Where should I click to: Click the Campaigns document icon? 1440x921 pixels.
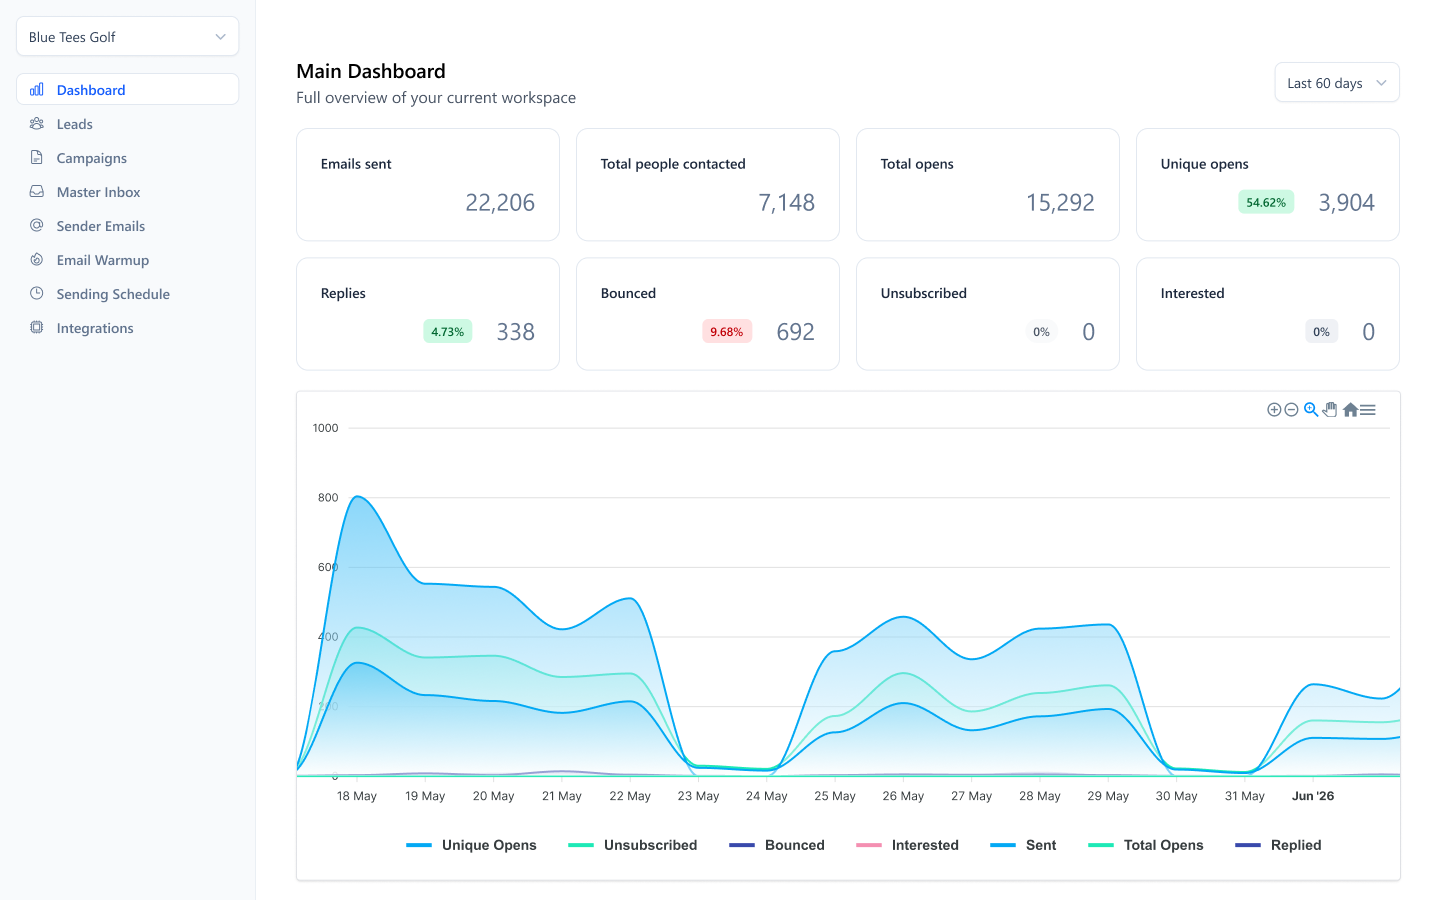[37, 158]
